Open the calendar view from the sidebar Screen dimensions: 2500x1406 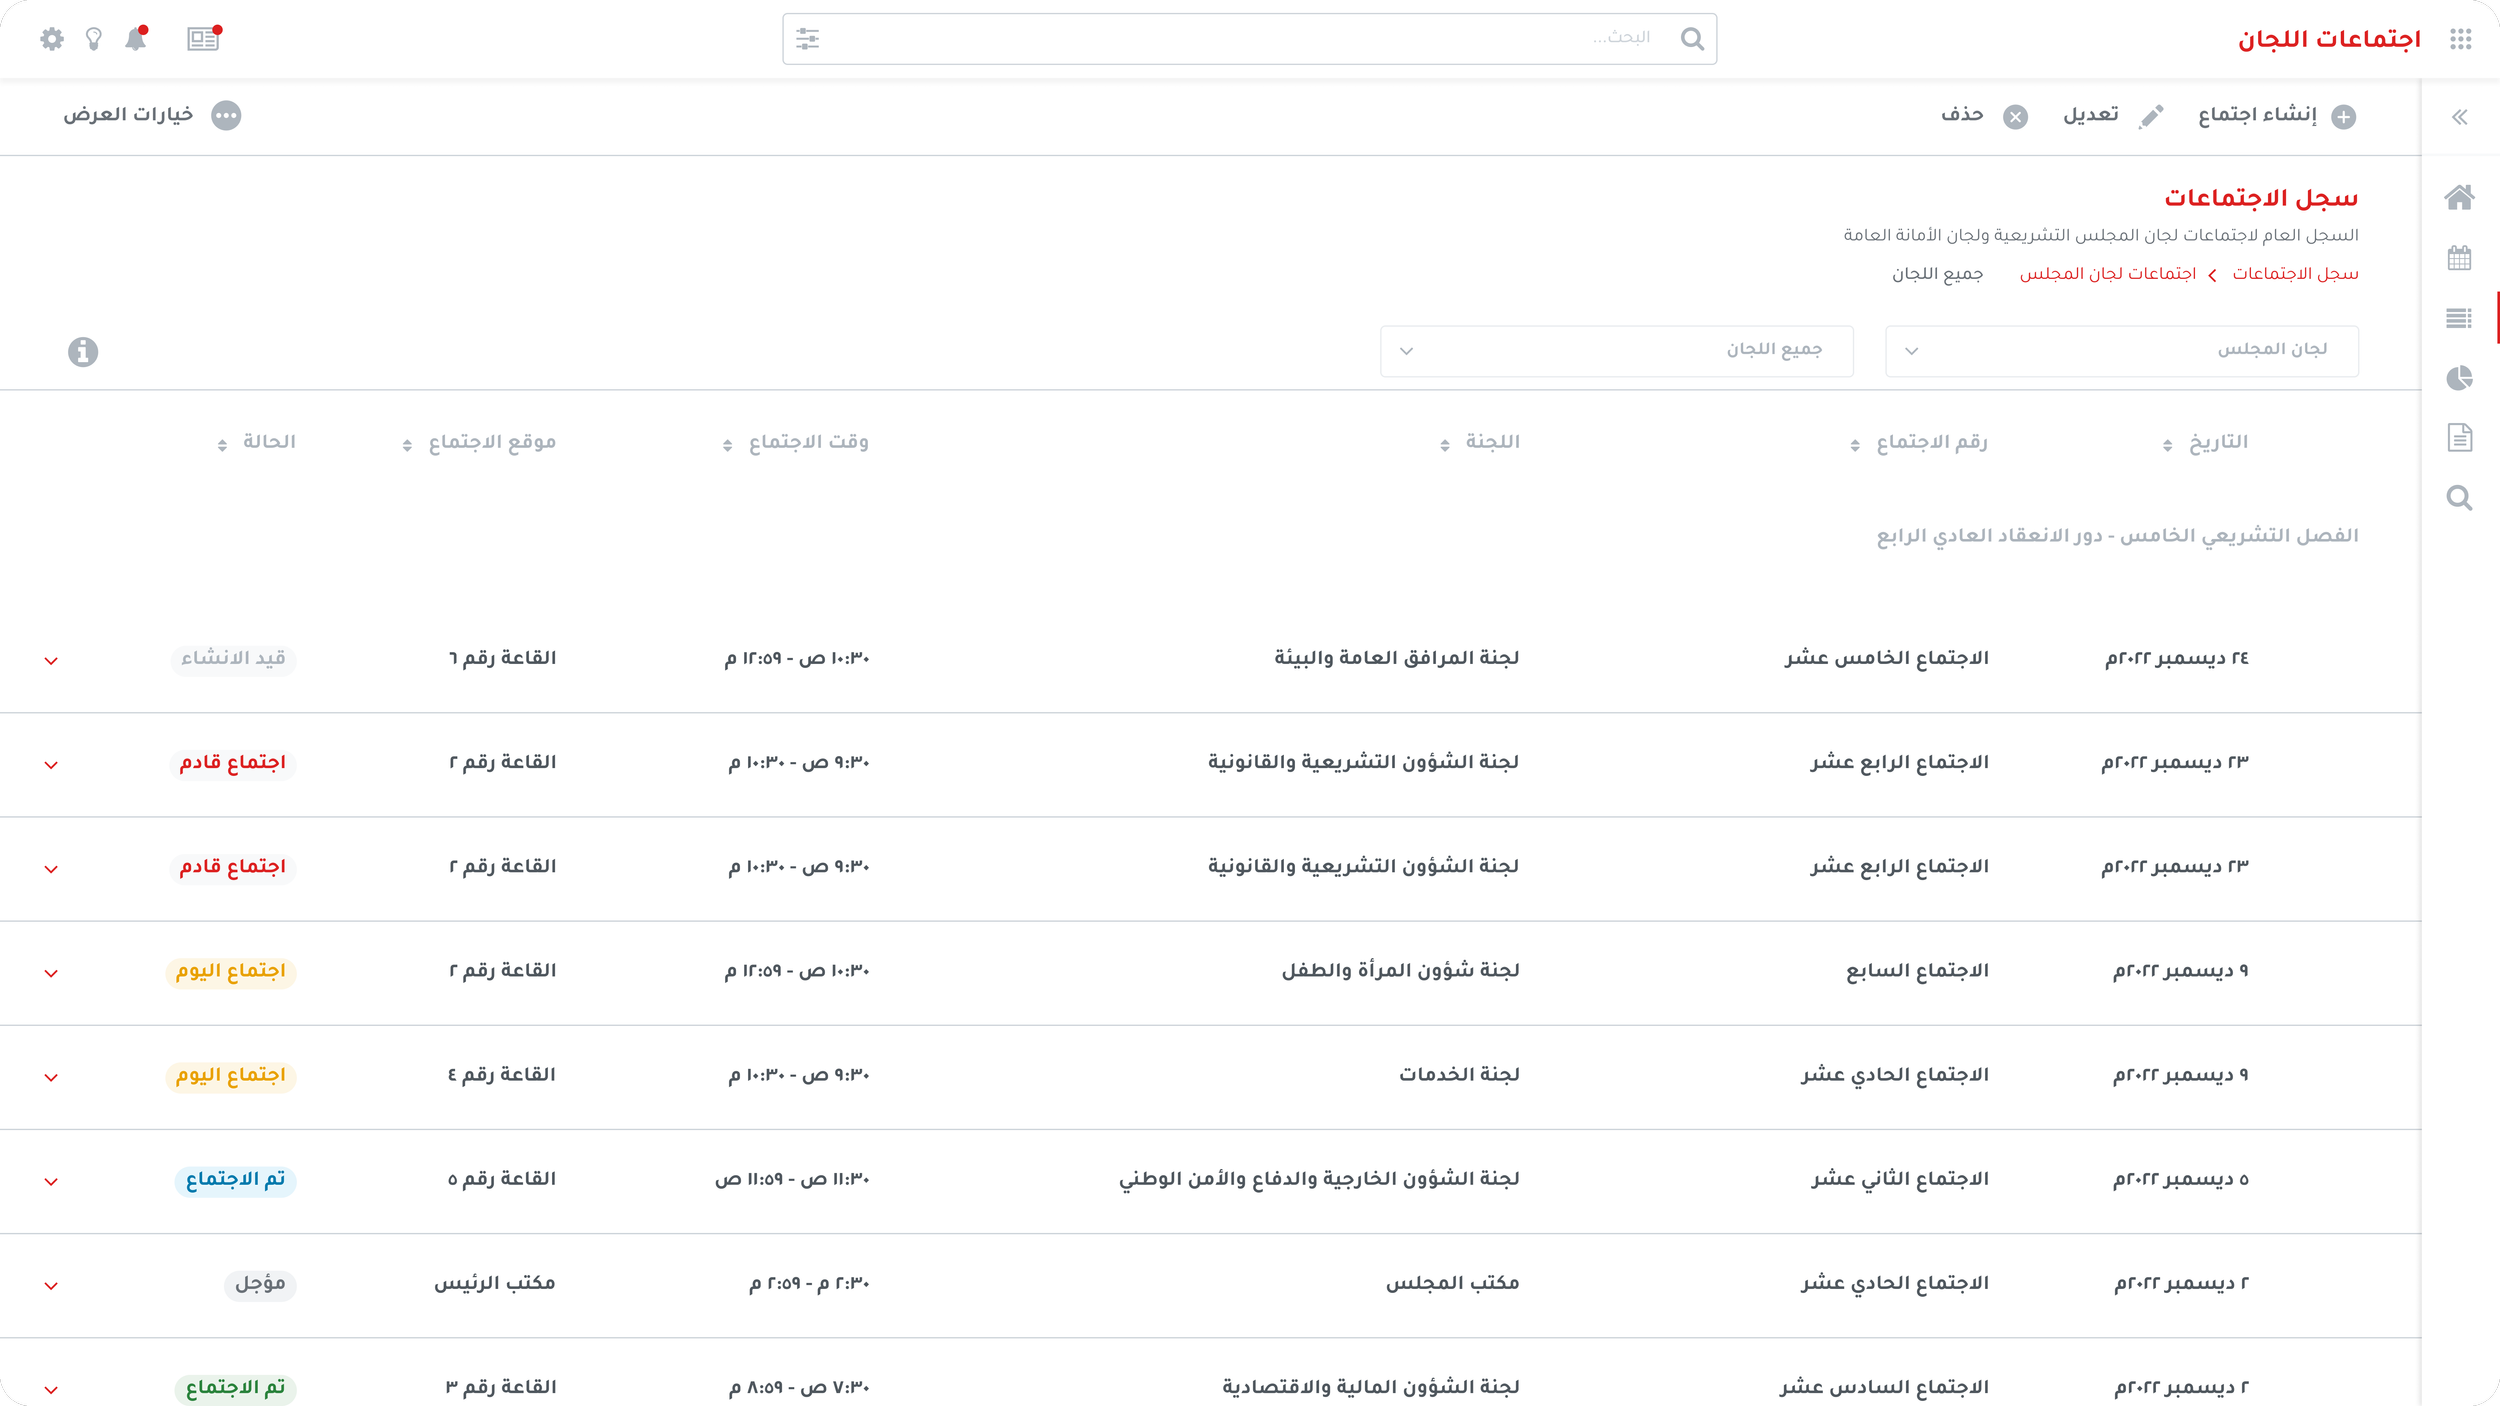[2459, 258]
